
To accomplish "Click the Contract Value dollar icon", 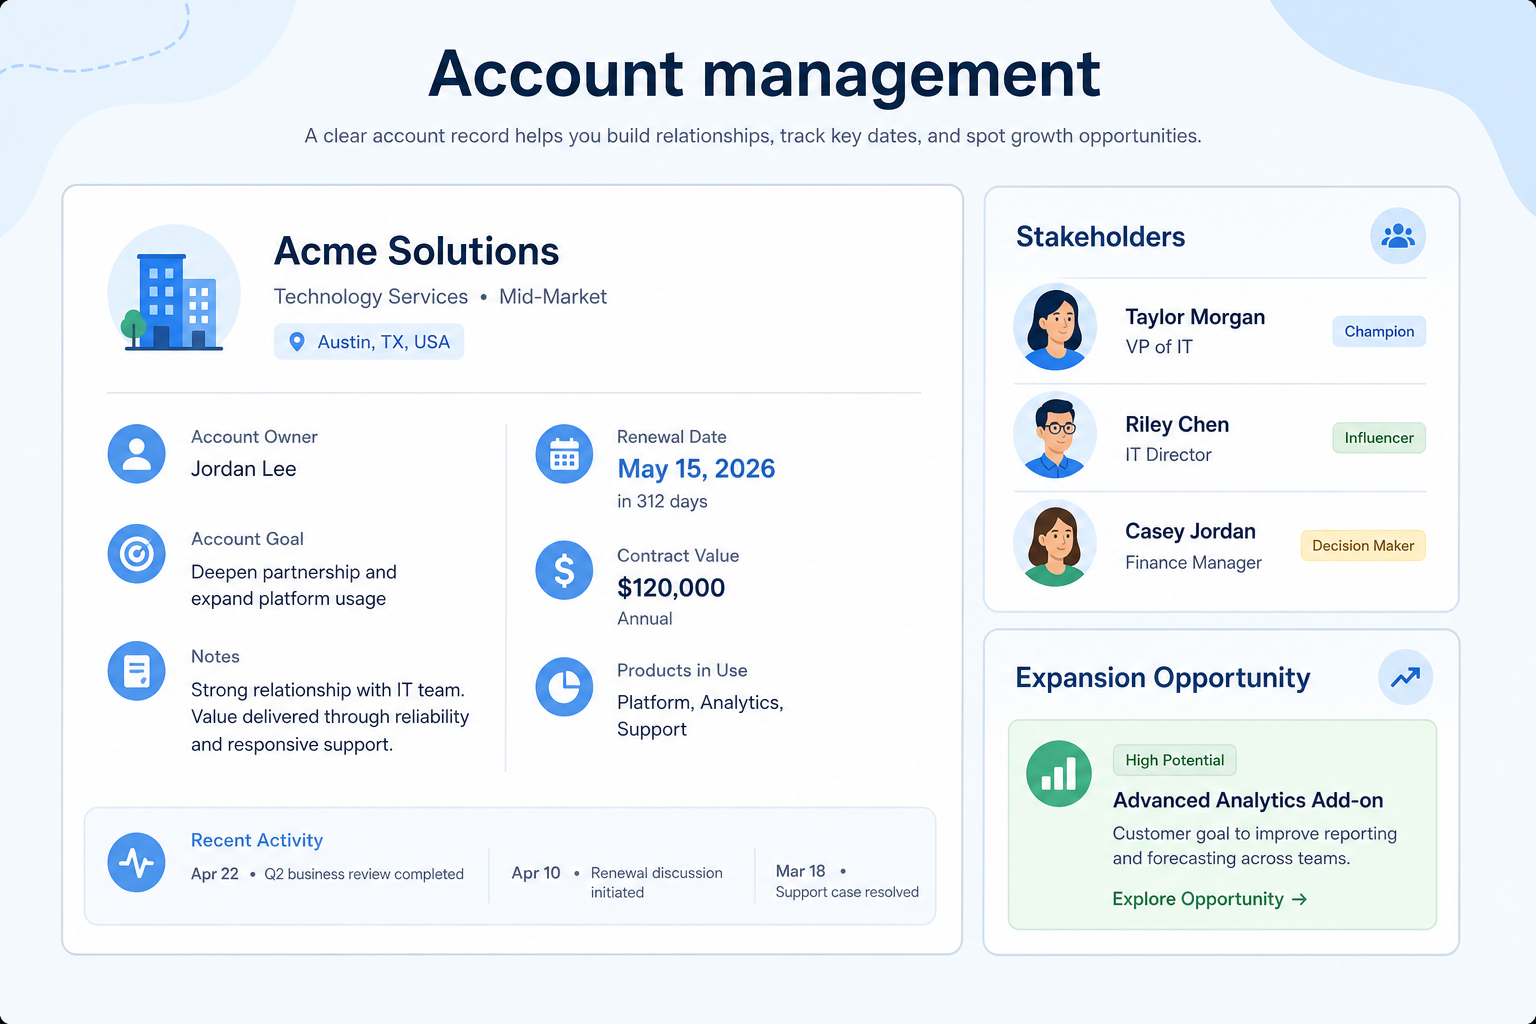I will (564, 570).
